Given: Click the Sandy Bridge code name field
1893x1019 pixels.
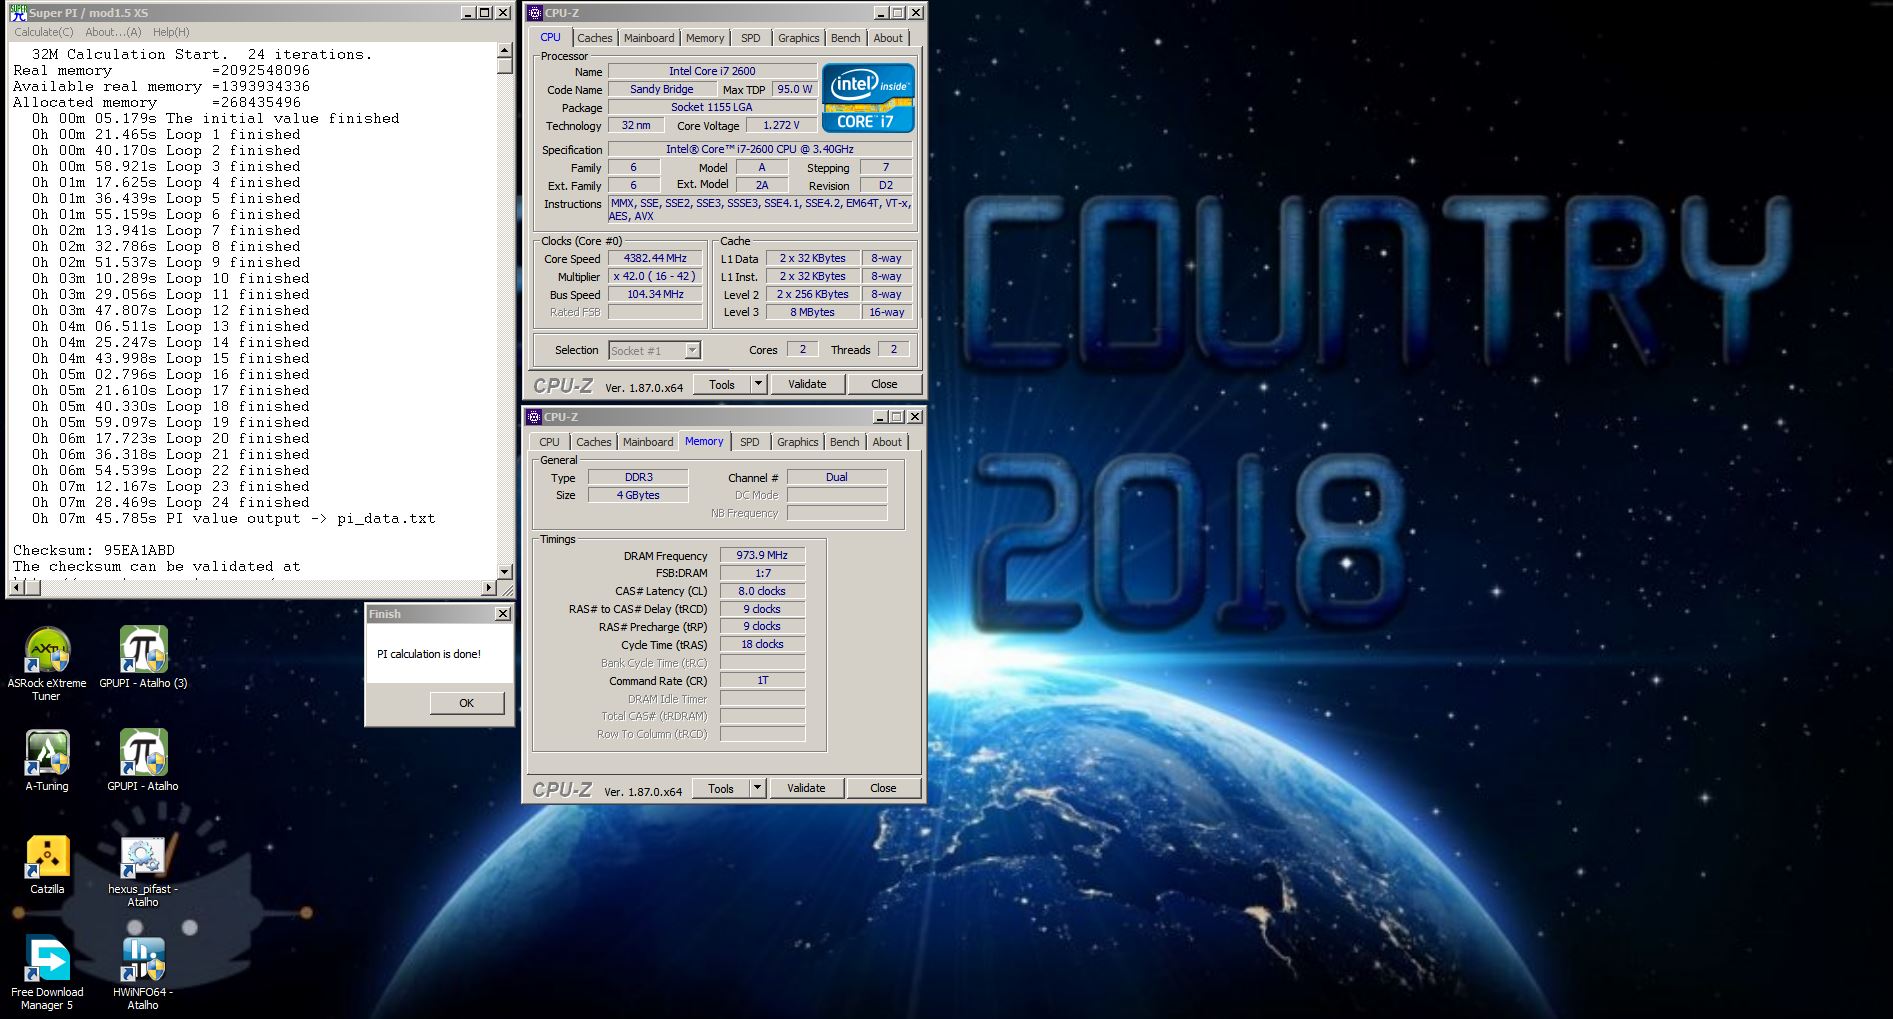Looking at the screenshot, I should point(661,89).
